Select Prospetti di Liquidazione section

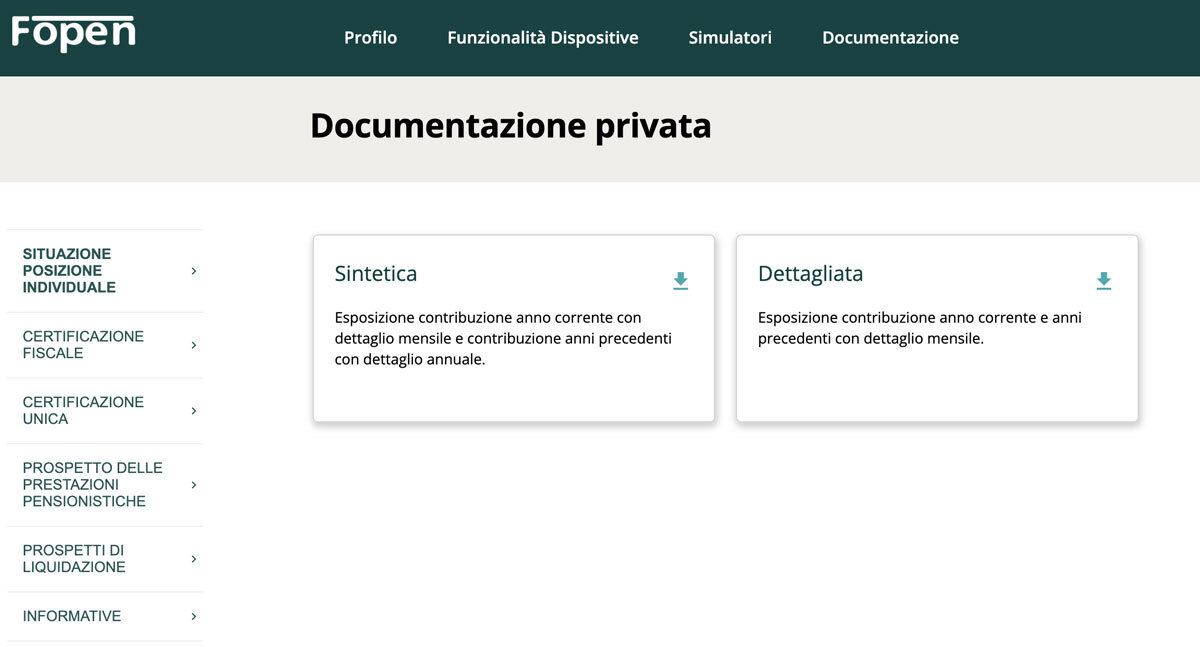pos(105,559)
